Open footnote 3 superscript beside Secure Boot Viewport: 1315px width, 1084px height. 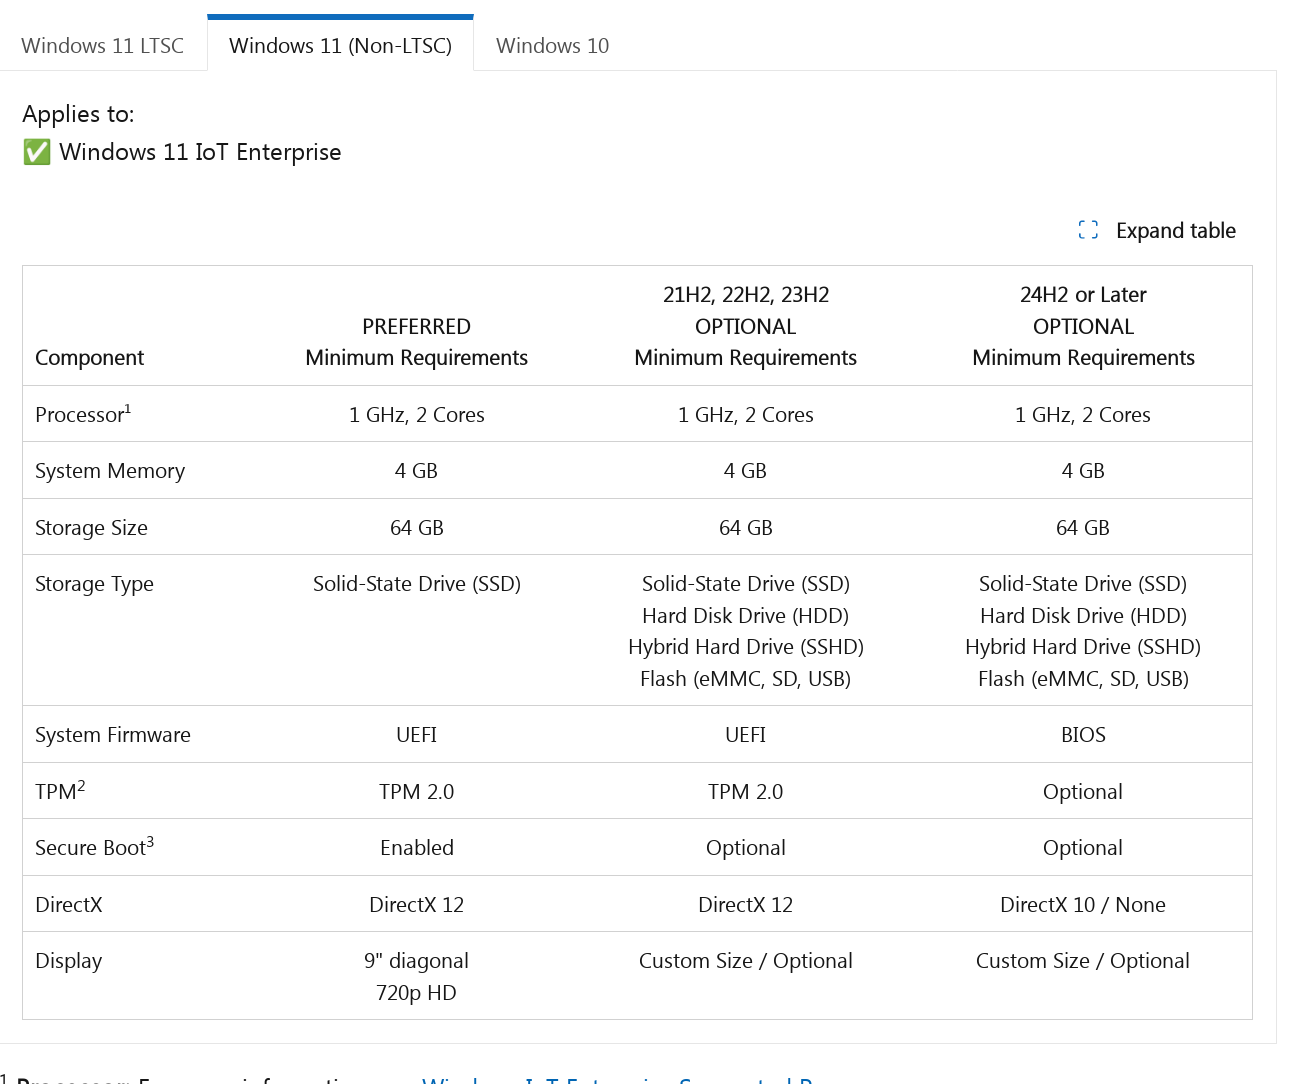(x=150, y=842)
